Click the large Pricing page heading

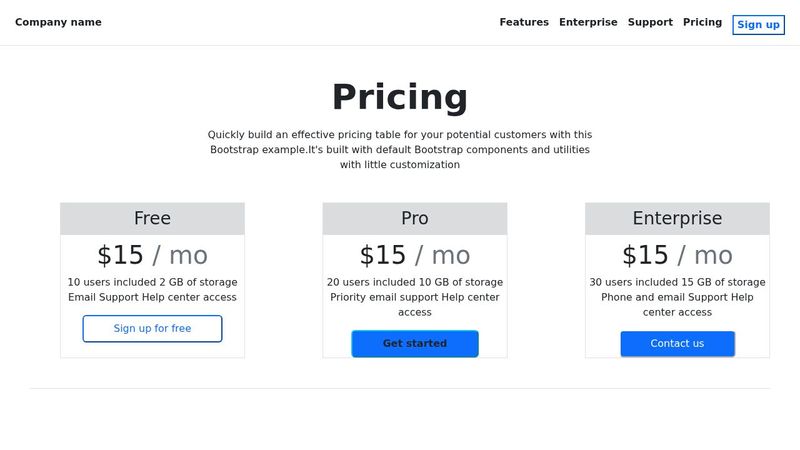[400, 97]
